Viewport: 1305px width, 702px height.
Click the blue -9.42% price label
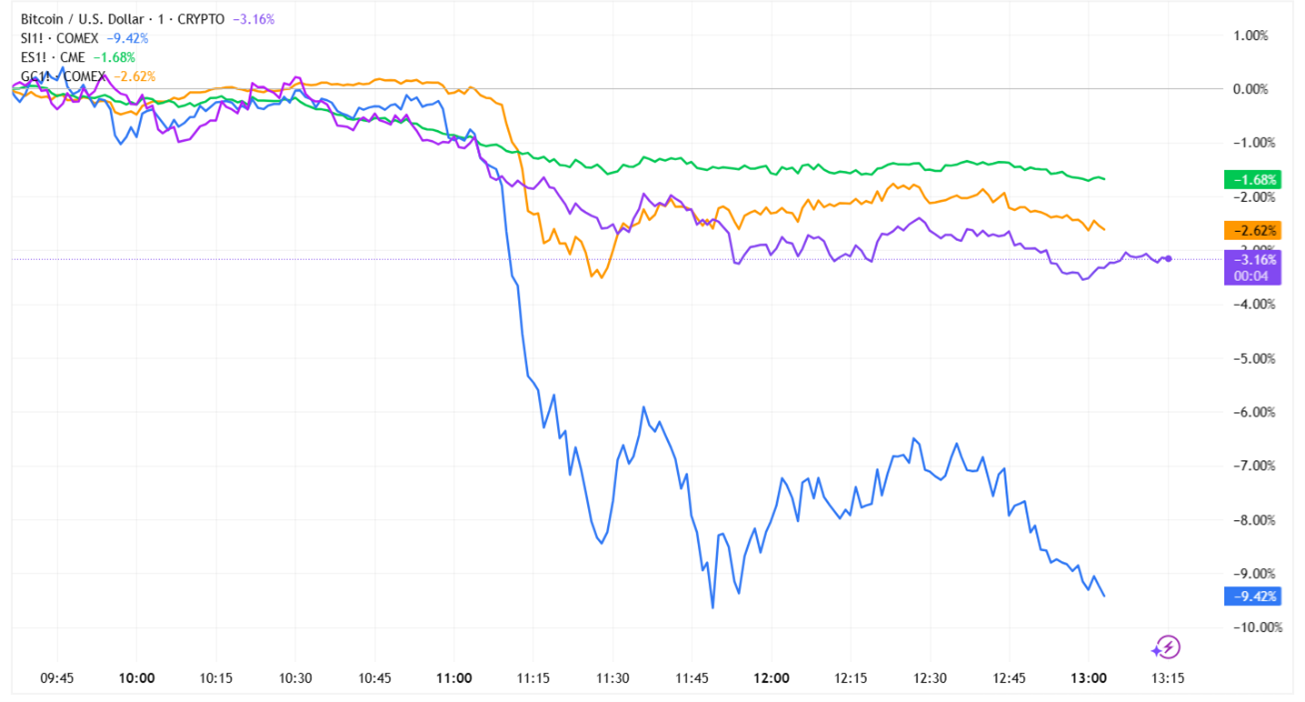tap(1250, 597)
